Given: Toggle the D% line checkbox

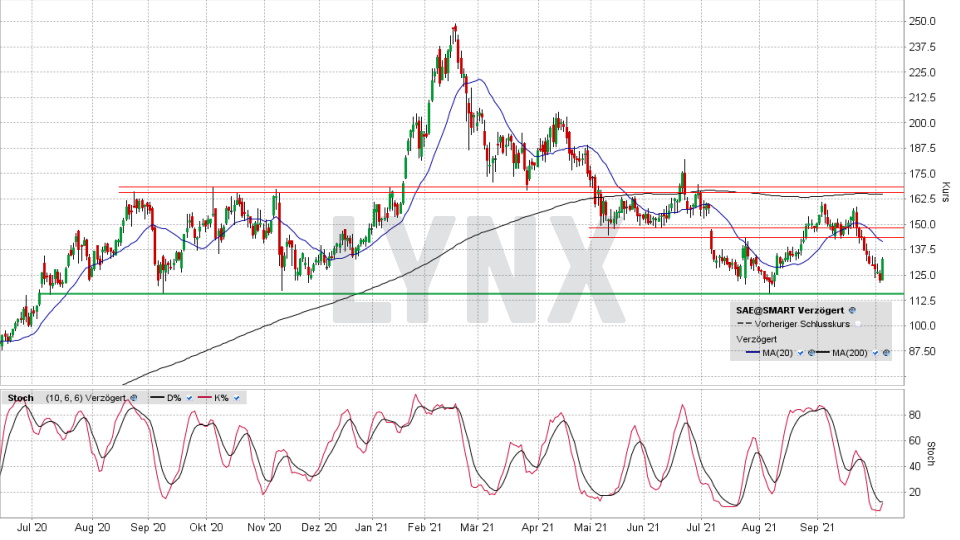Looking at the screenshot, I should coord(189,398).
